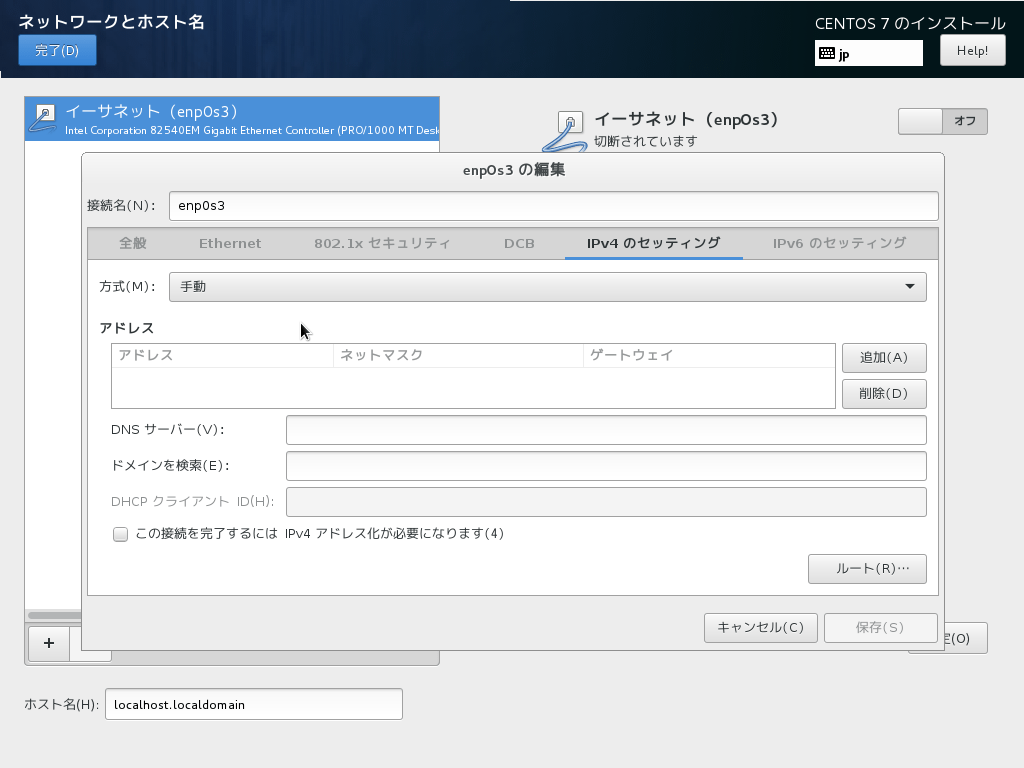Switch to the DCB tab

point(519,242)
